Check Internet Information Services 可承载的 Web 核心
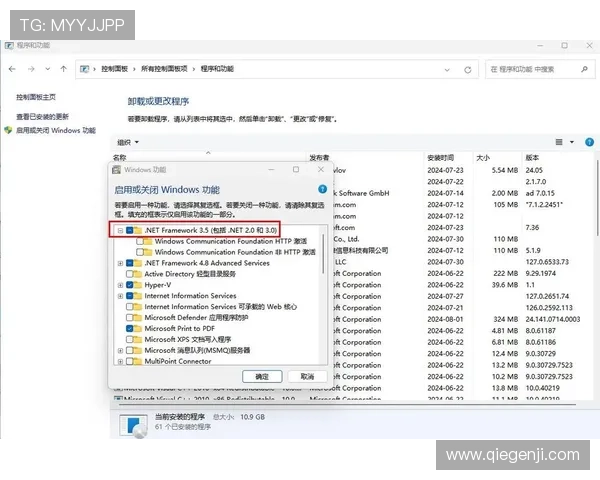This screenshot has height=480, width=600. 129,307
